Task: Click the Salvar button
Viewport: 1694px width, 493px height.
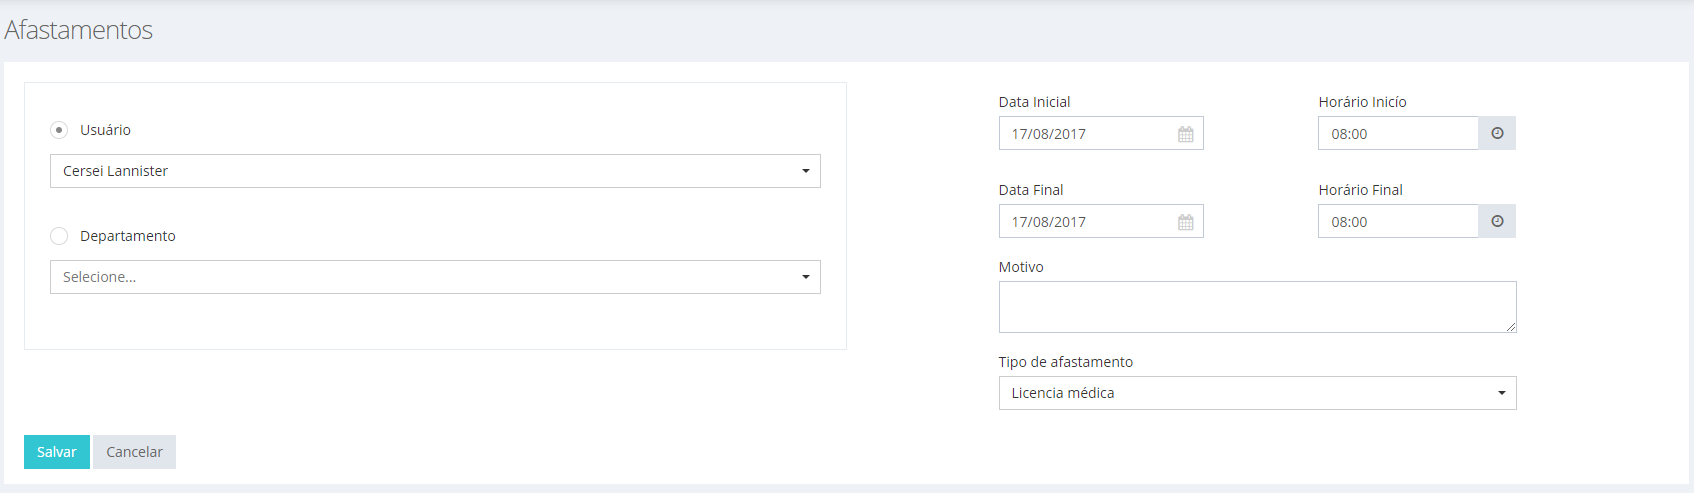Action: [57, 452]
